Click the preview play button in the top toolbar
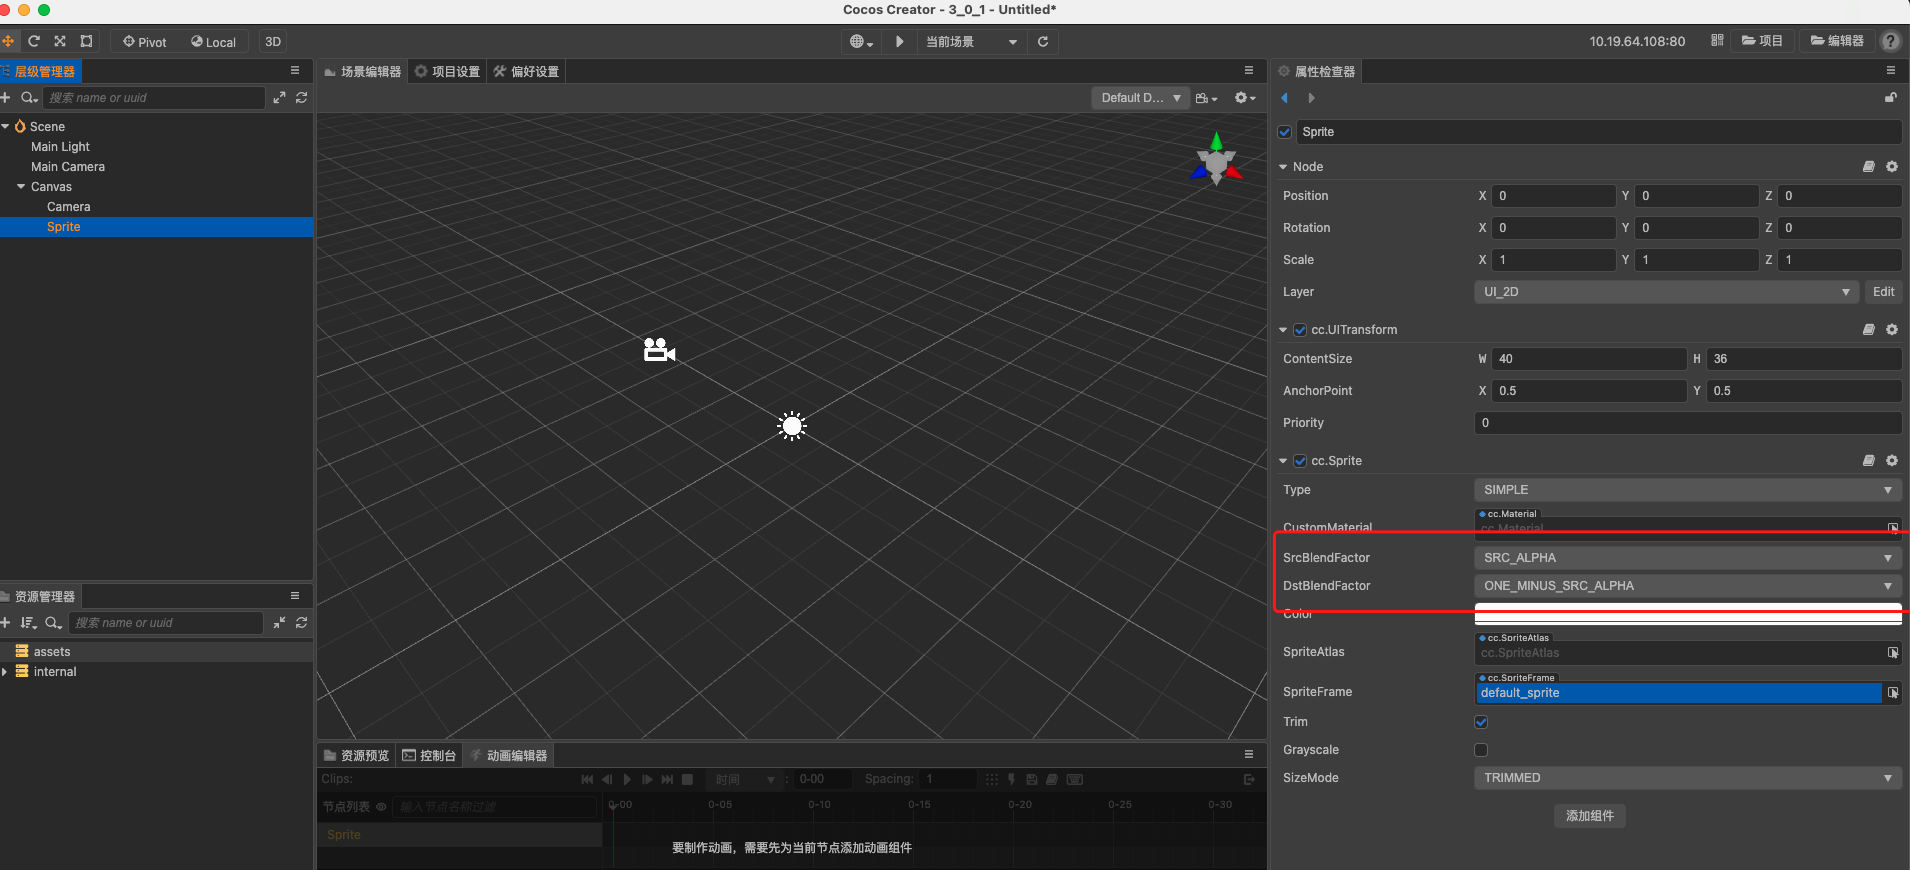 [900, 42]
